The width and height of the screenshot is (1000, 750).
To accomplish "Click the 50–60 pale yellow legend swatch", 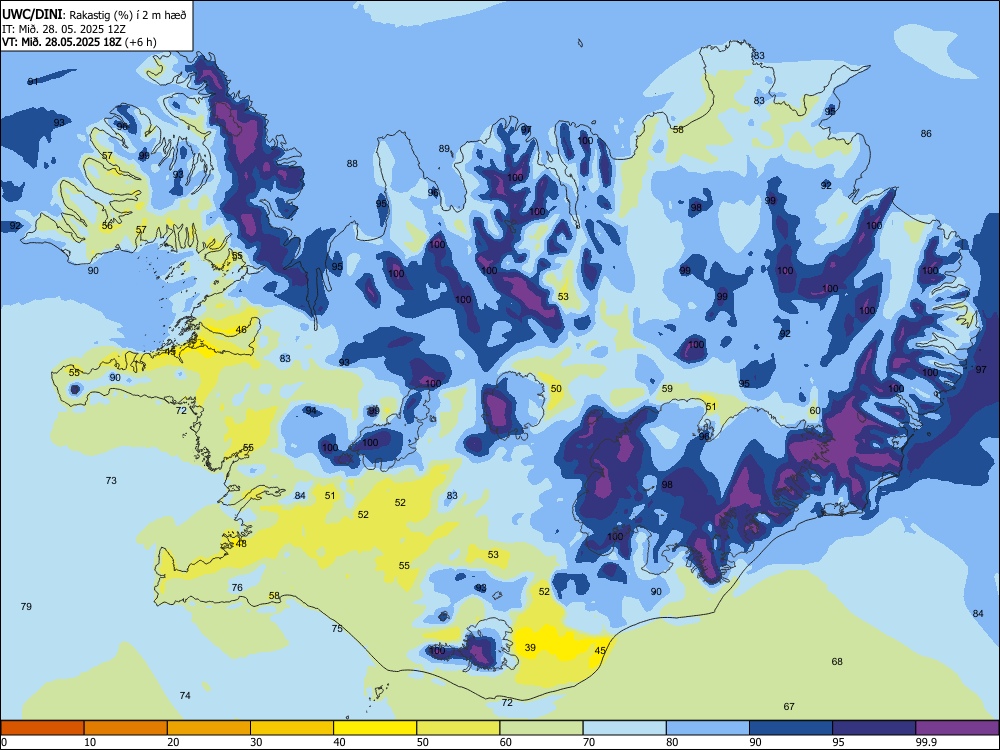I will click(x=458, y=728).
